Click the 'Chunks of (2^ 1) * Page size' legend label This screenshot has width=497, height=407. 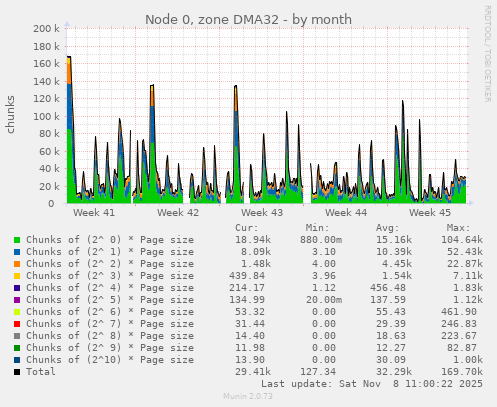(x=110, y=252)
